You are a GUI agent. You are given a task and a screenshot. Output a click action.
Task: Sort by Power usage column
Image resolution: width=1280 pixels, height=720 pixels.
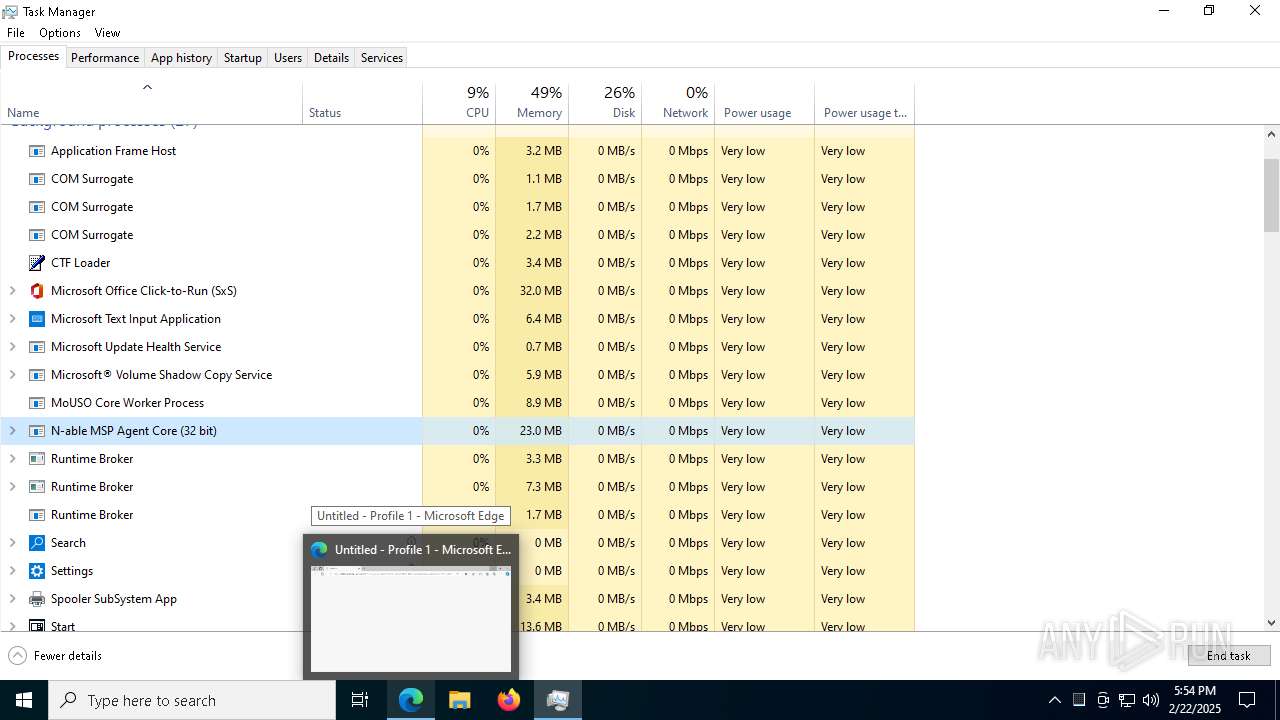coord(765,102)
